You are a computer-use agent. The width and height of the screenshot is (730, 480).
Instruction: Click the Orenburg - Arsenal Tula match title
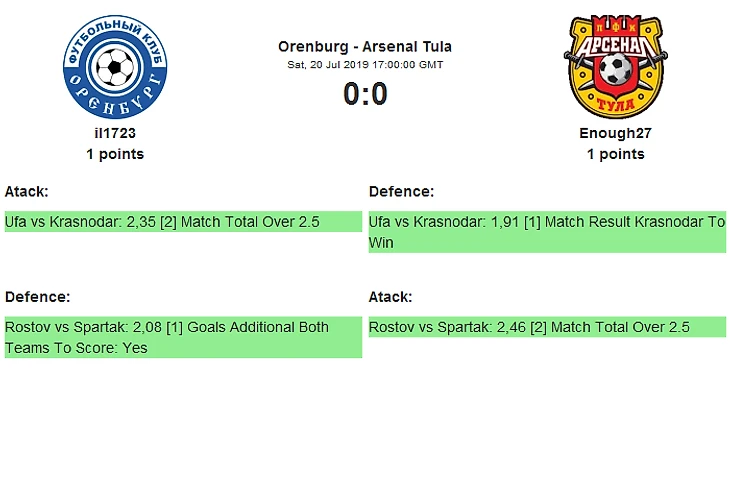(x=365, y=46)
